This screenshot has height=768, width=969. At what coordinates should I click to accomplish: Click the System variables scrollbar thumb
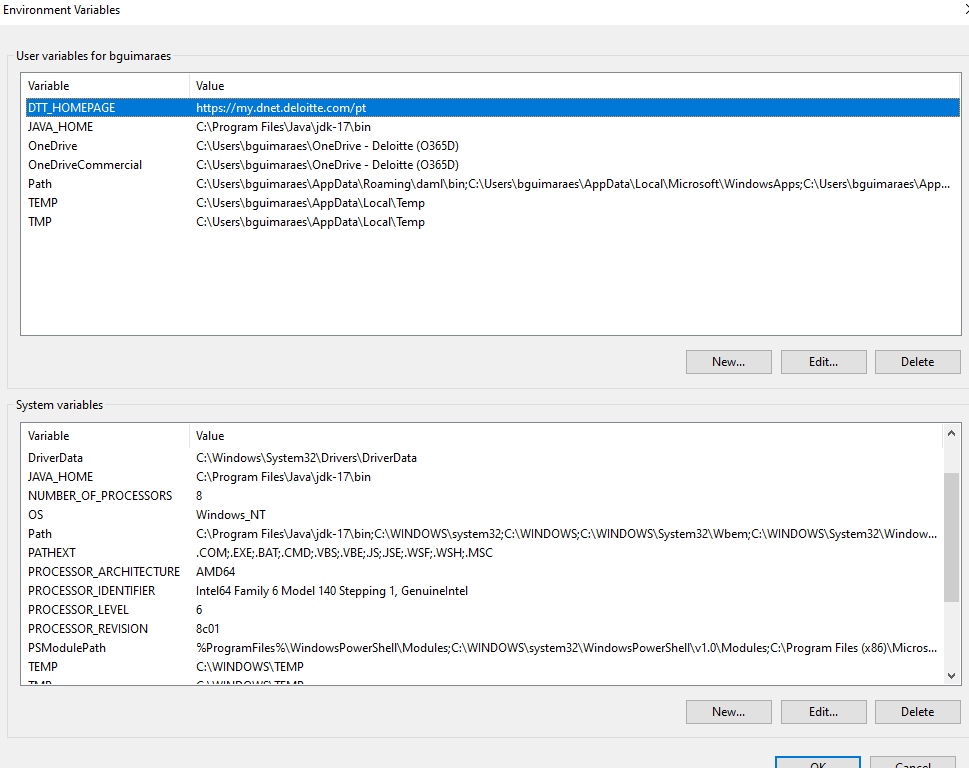coord(951,537)
